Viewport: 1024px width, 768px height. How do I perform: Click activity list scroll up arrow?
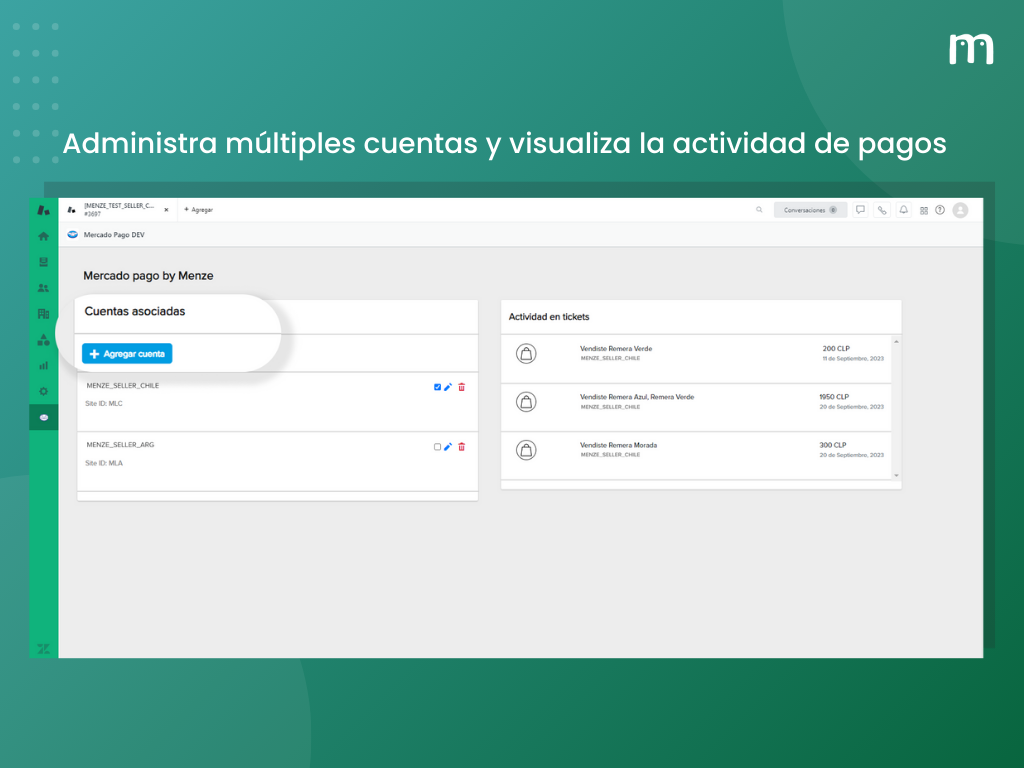[x=896, y=342]
